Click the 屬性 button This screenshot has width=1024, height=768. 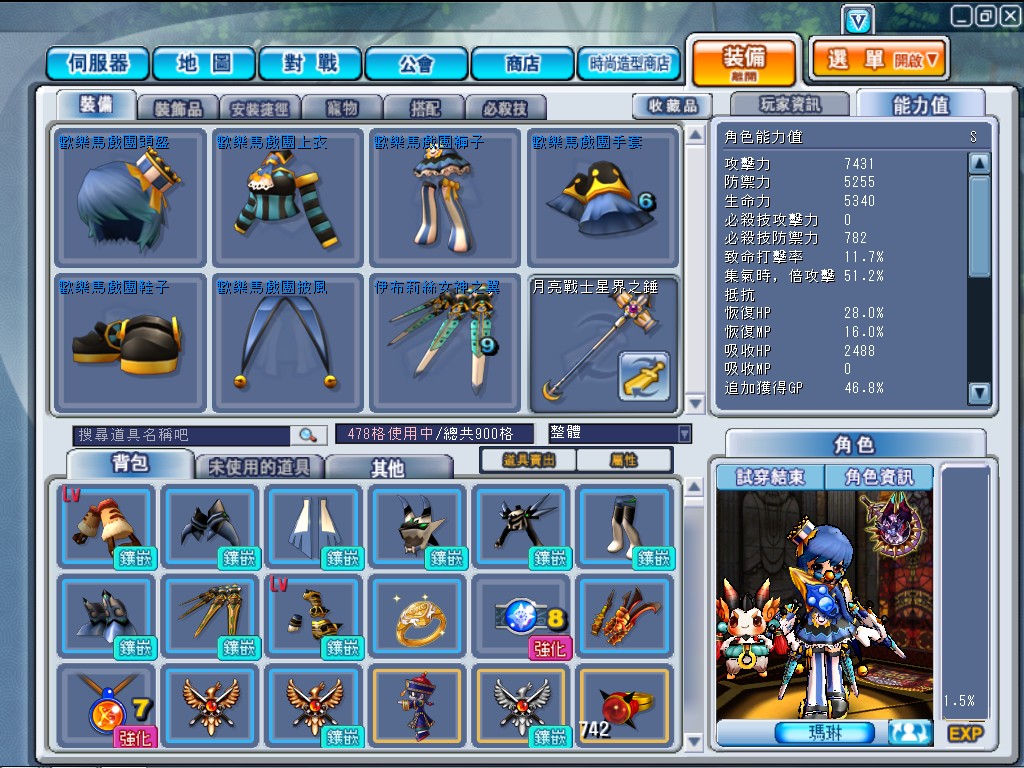point(624,460)
